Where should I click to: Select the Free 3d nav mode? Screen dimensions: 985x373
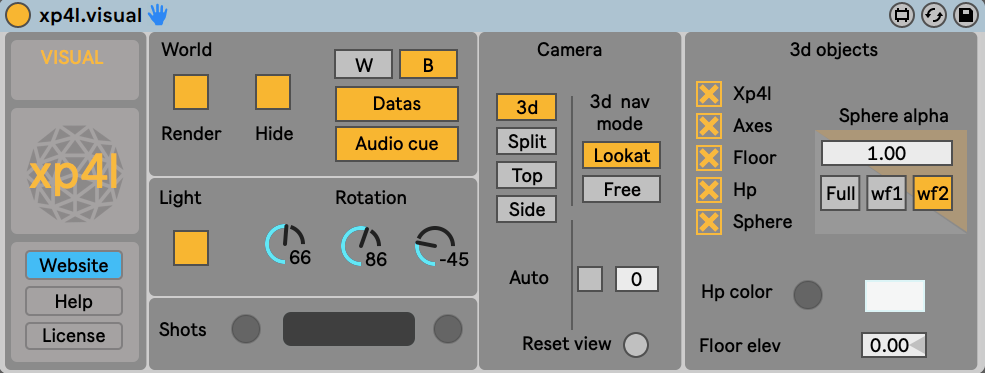pyautogui.click(x=621, y=189)
